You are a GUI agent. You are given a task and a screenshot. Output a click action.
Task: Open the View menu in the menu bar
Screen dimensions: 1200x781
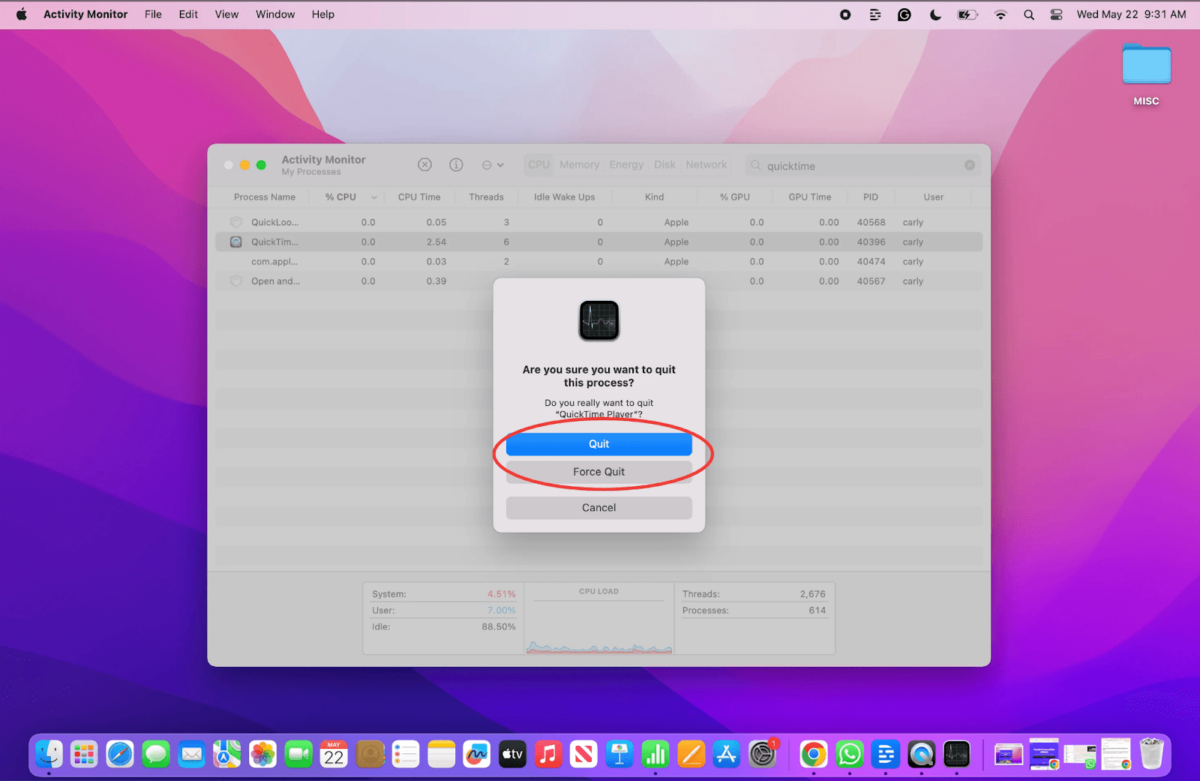(x=227, y=15)
